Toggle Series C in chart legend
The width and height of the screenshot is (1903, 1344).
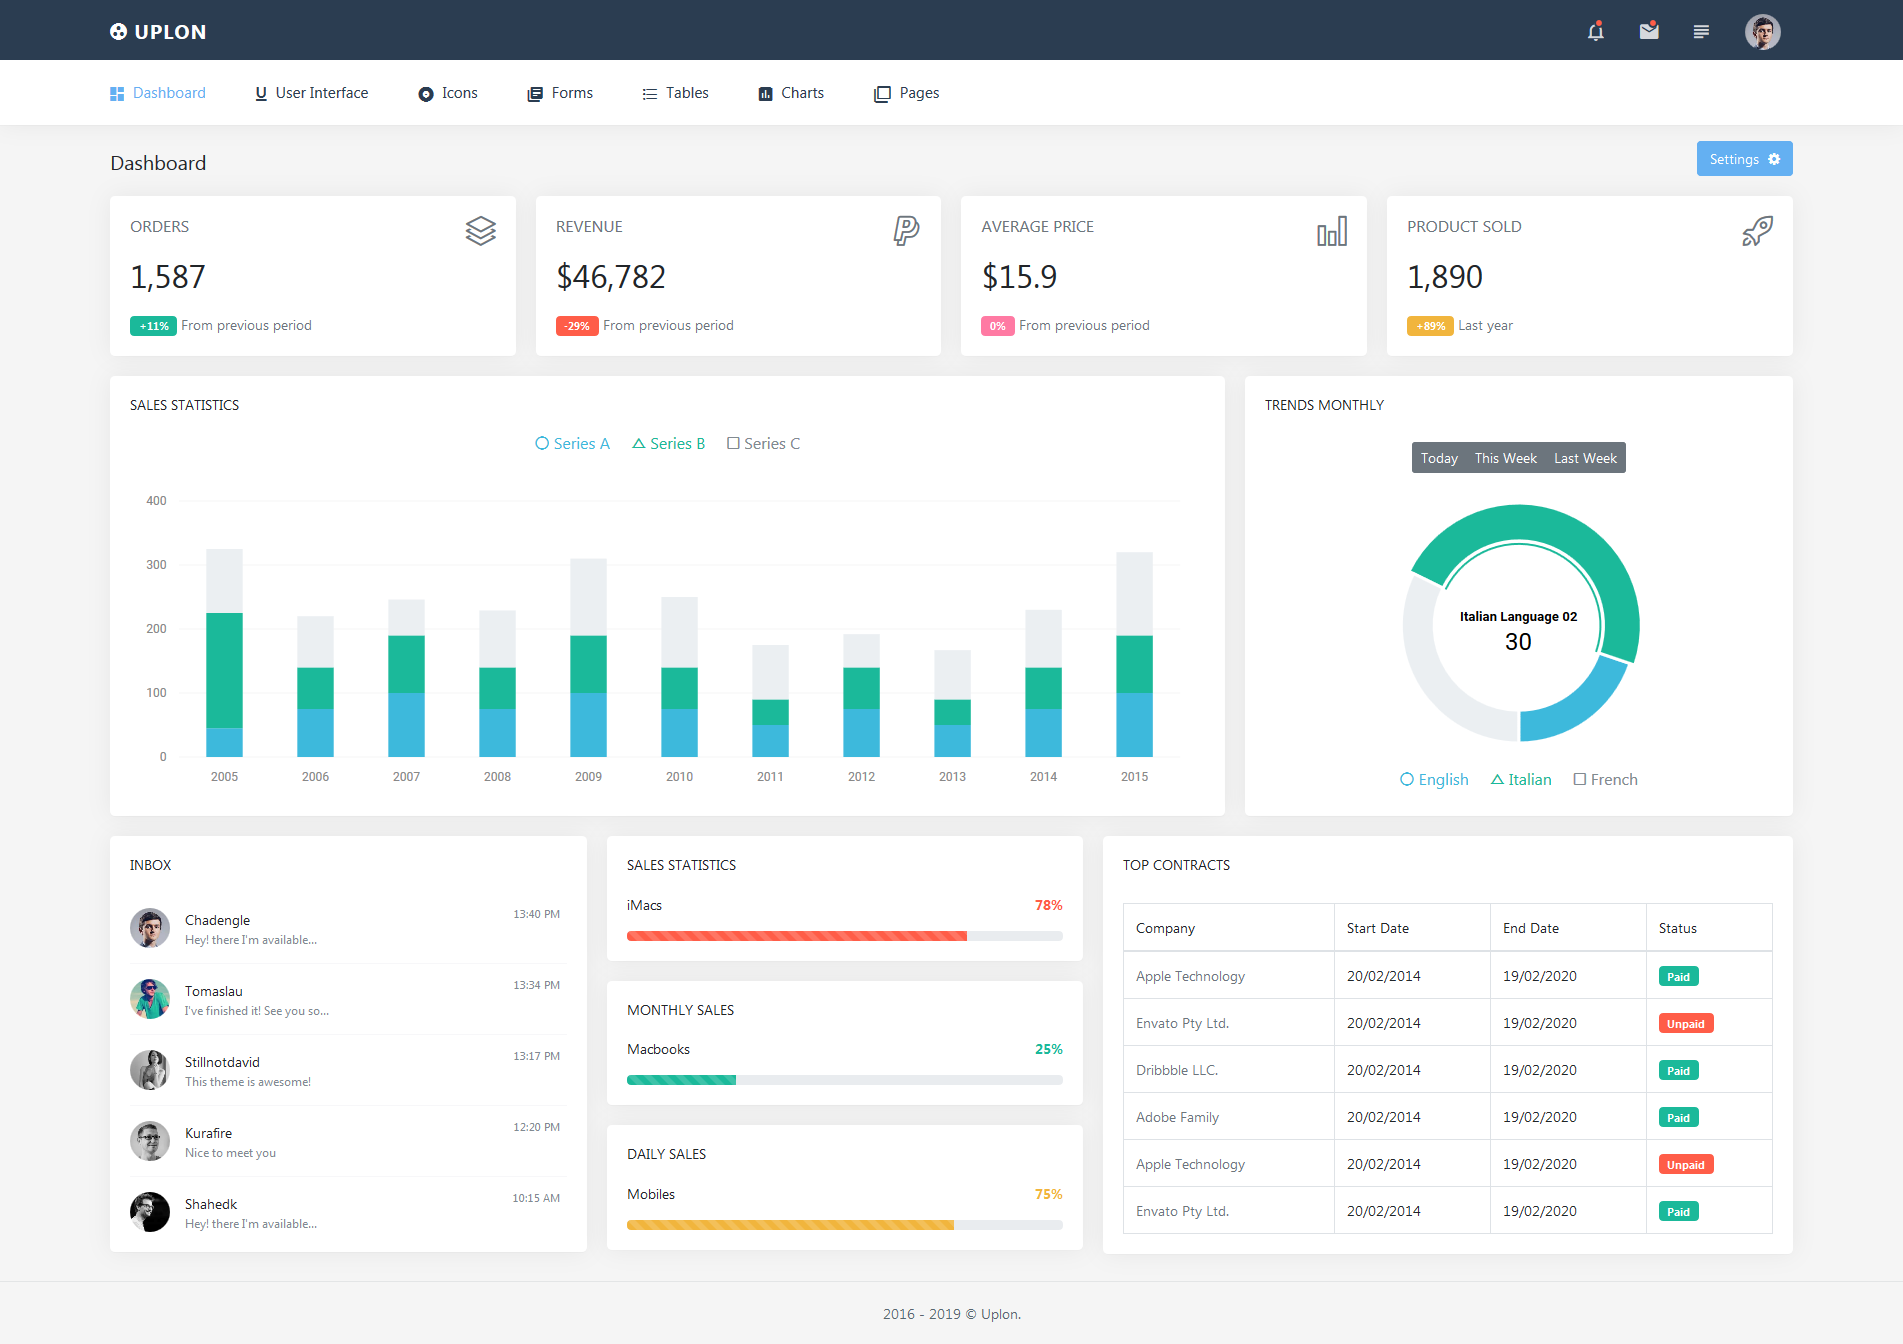[763, 444]
